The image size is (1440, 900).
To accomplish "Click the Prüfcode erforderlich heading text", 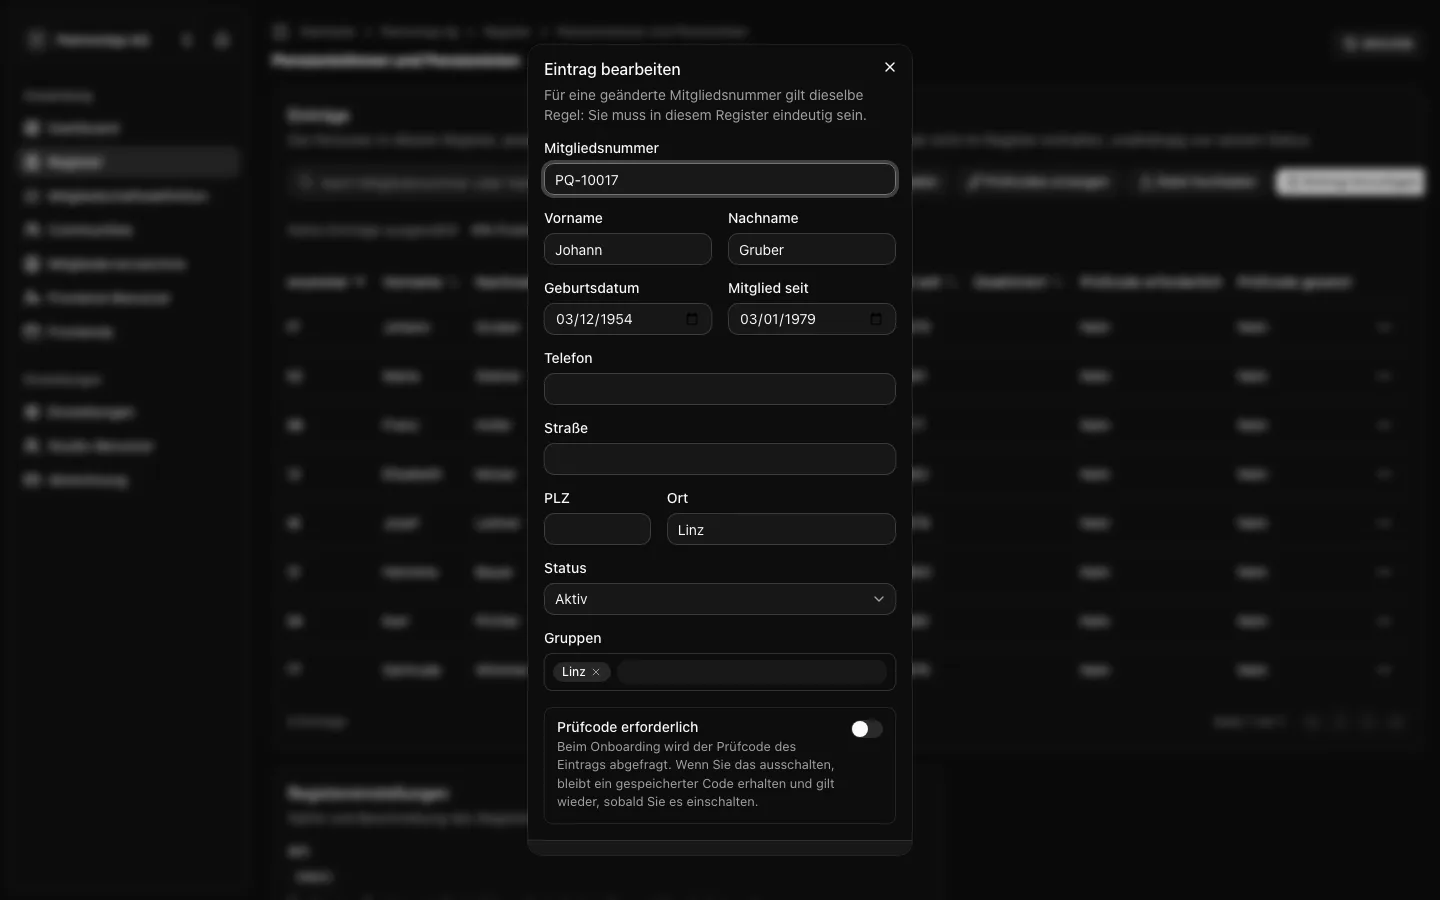I will (627, 727).
